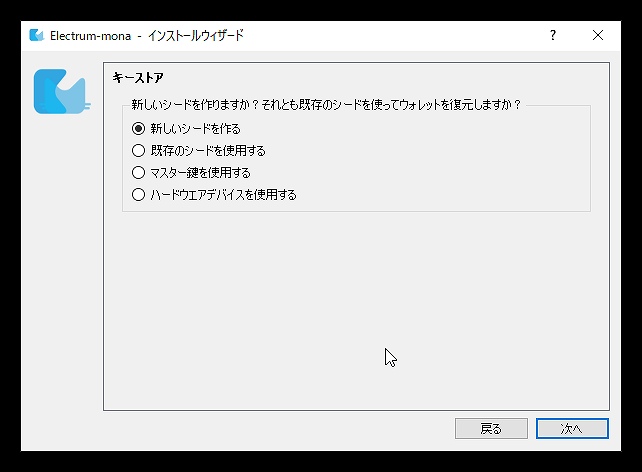
Task: Click the large Electrum-mona logo
Action: (61, 91)
